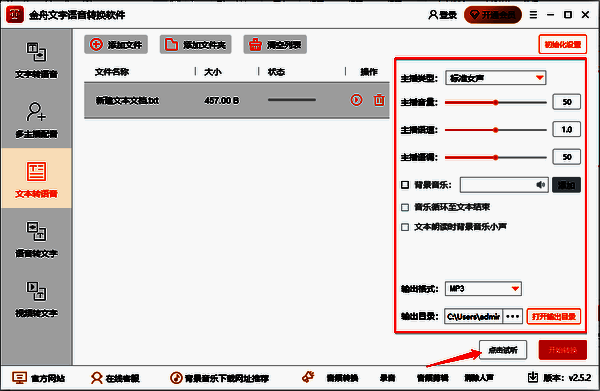This screenshot has width=600, height=391.
Task: Click the version v2.5.2 update icon
Action: 533,377
